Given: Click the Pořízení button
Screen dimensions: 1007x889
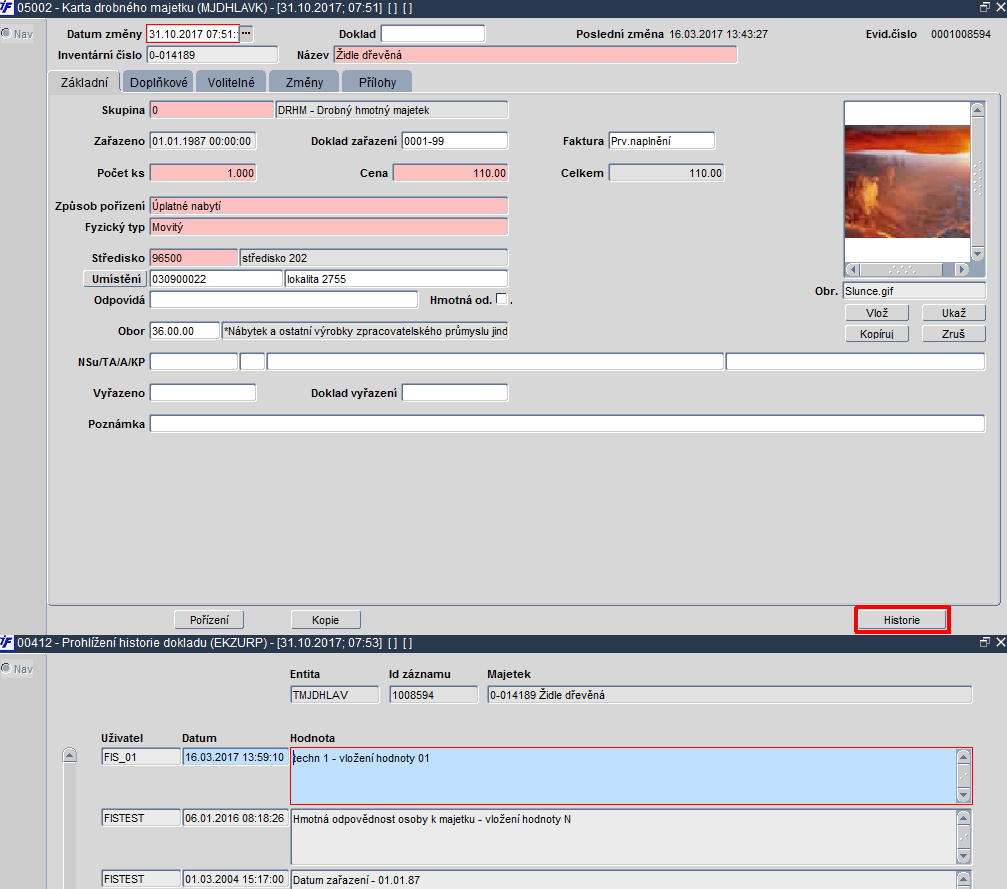Looking at the screenshot, I should (209, 620).
